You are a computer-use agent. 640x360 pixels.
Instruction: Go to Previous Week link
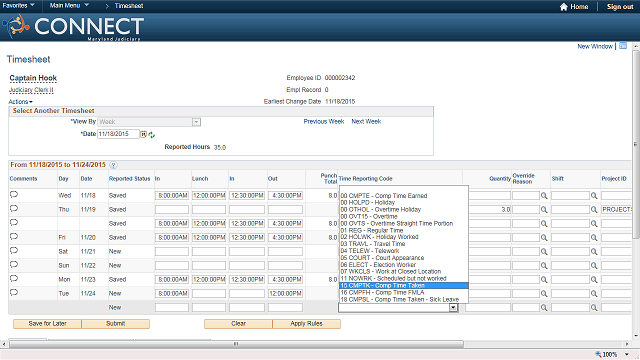click(324, 122)
